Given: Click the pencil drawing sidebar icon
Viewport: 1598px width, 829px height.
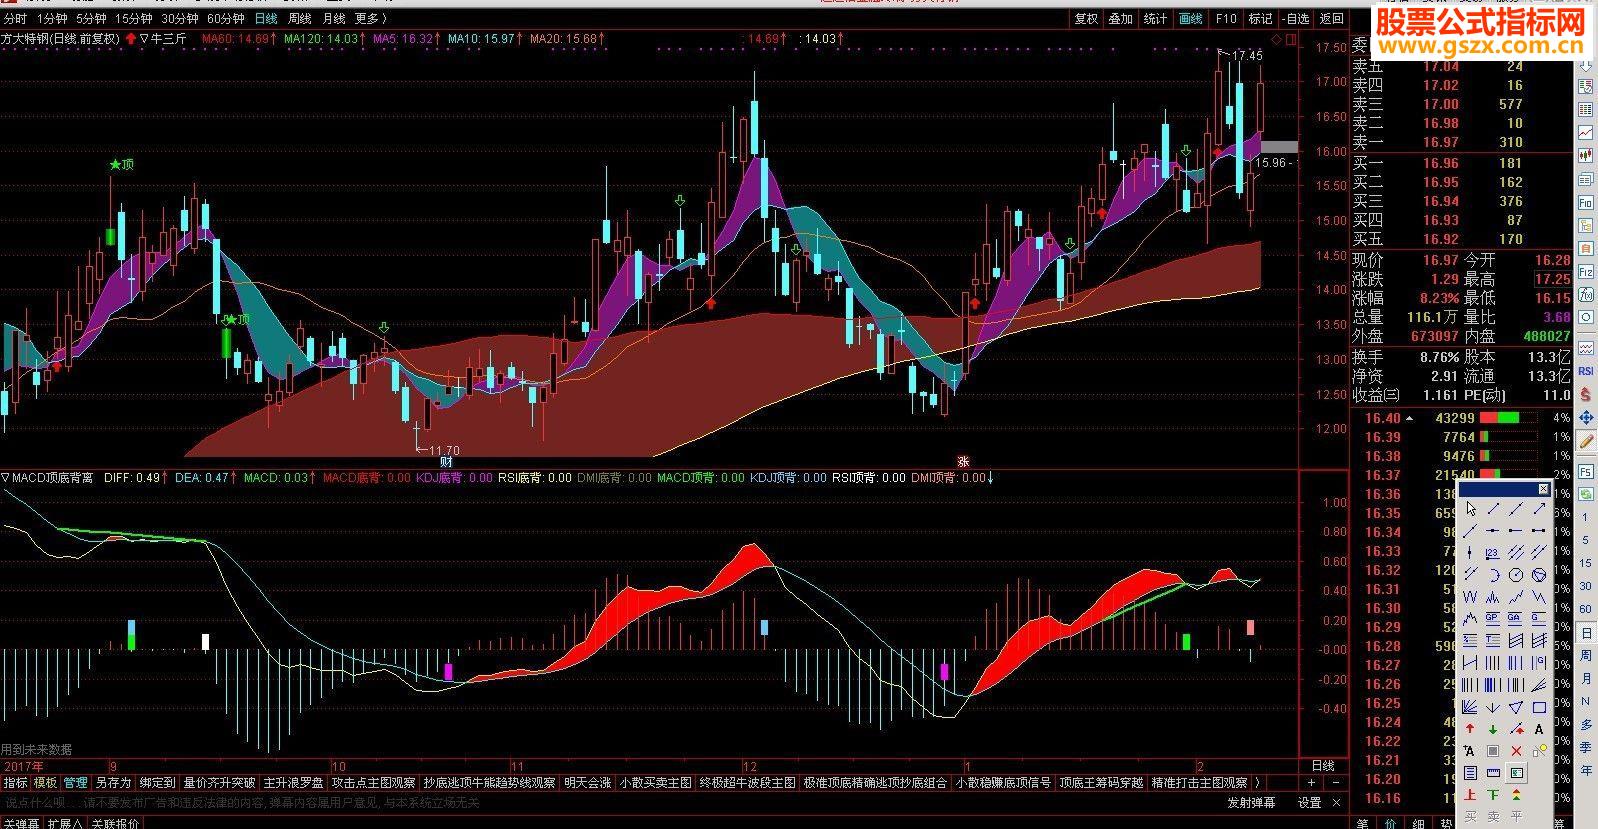Looking at the screenshot, I should pos(1586,440).
